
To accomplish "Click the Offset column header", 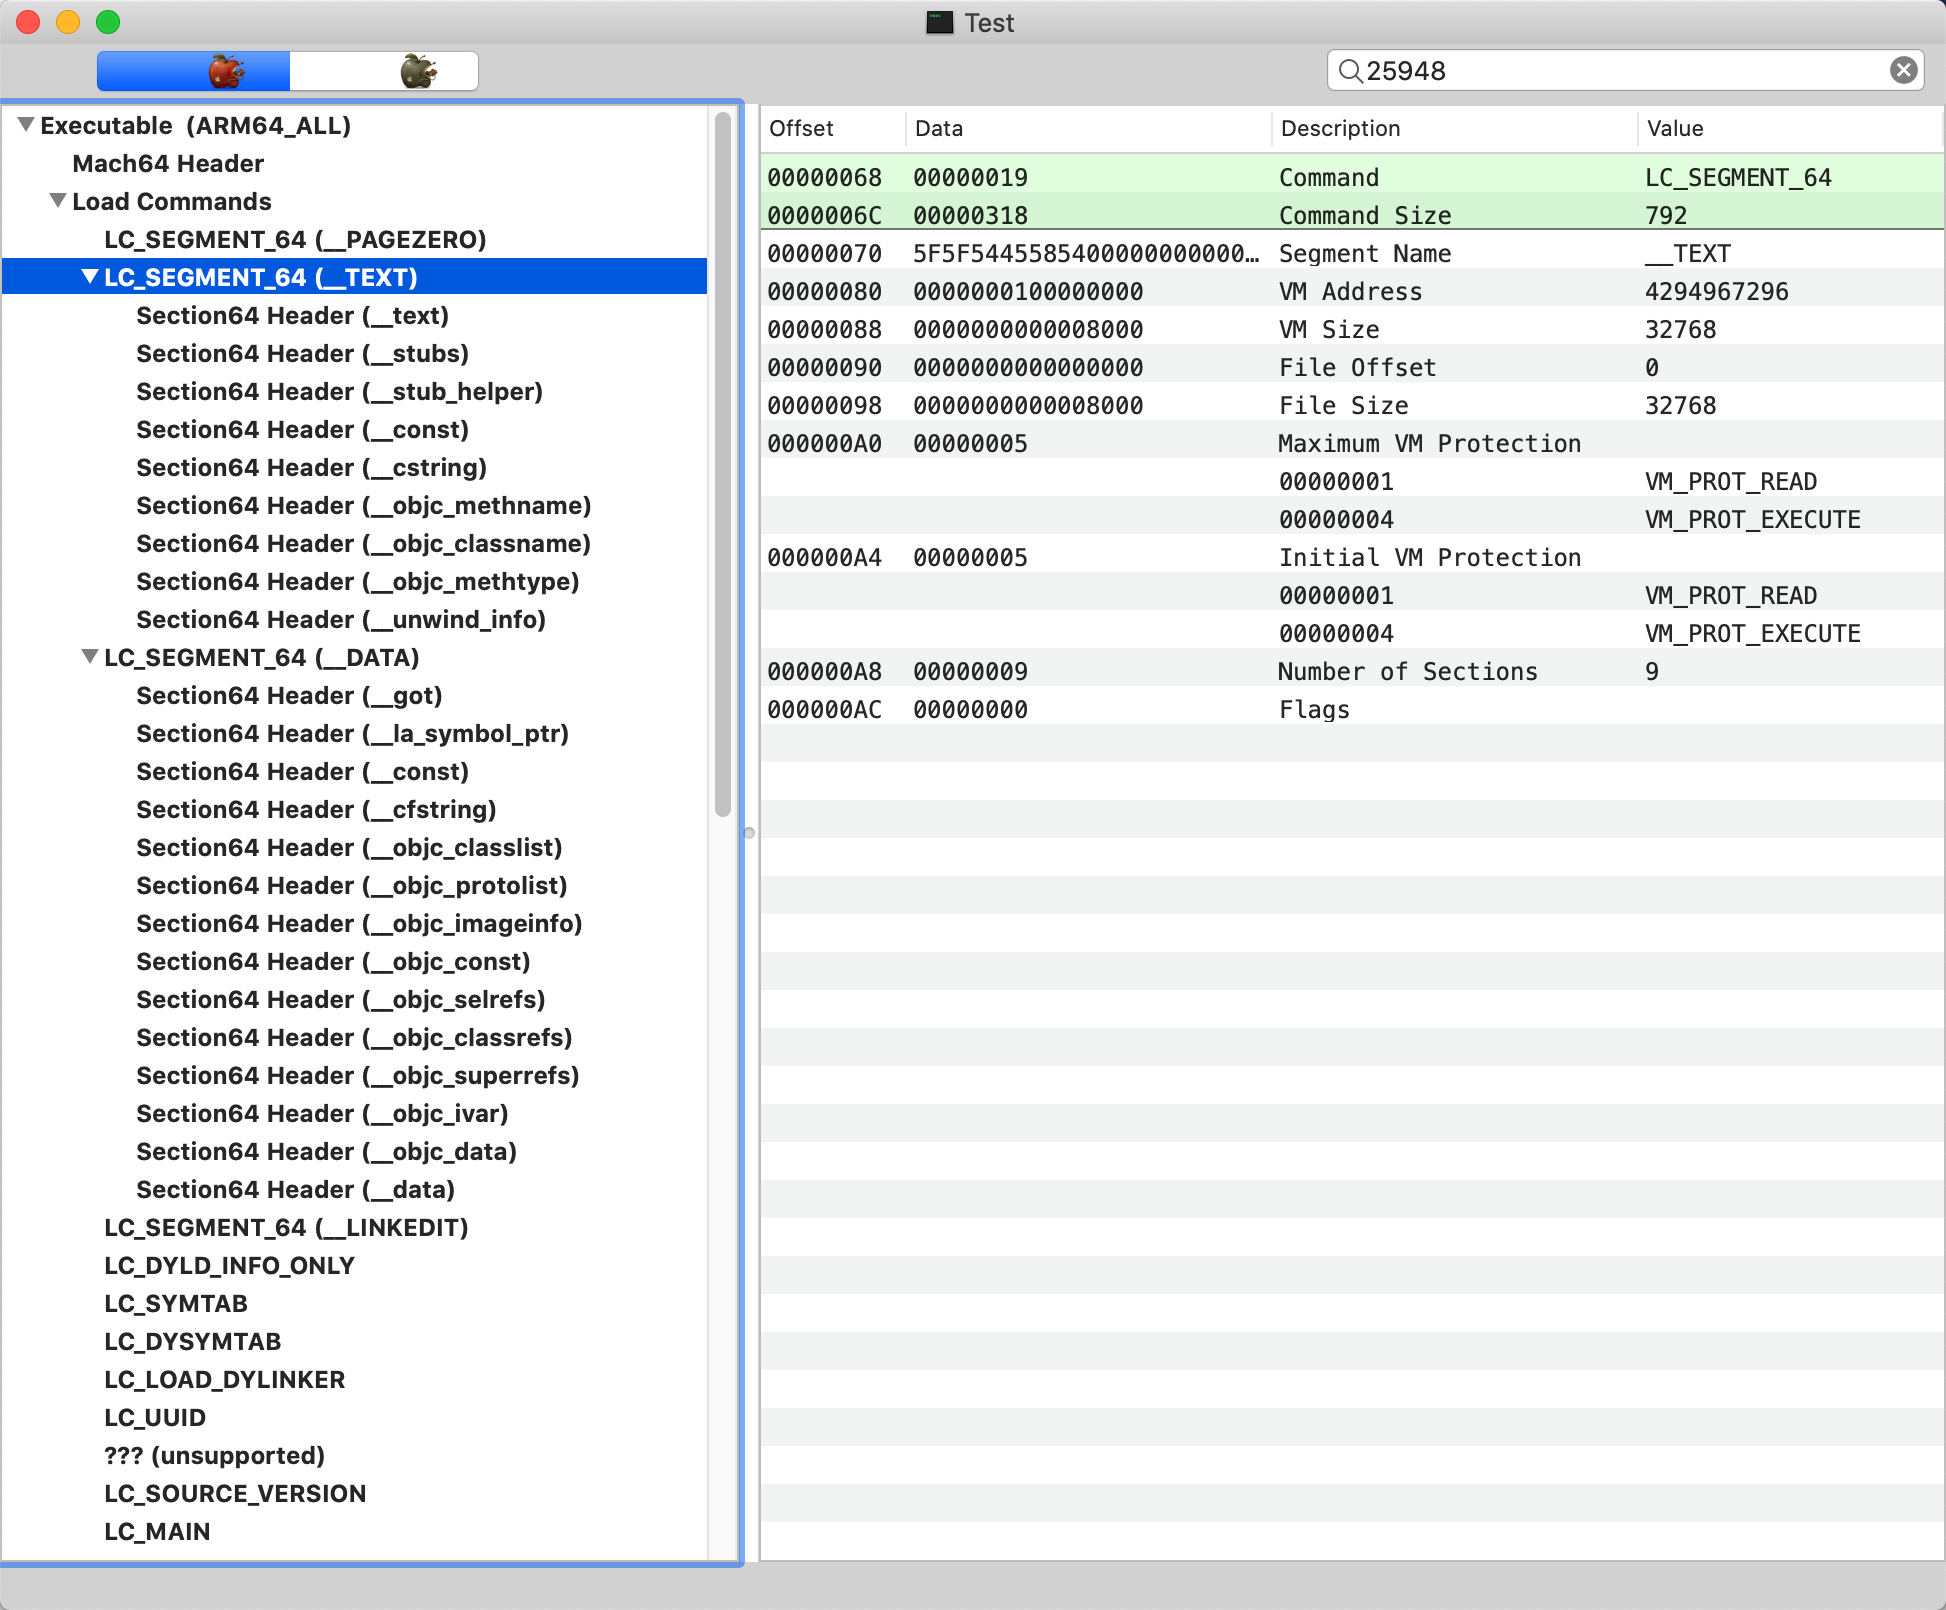I will click(x=834, y=128).
